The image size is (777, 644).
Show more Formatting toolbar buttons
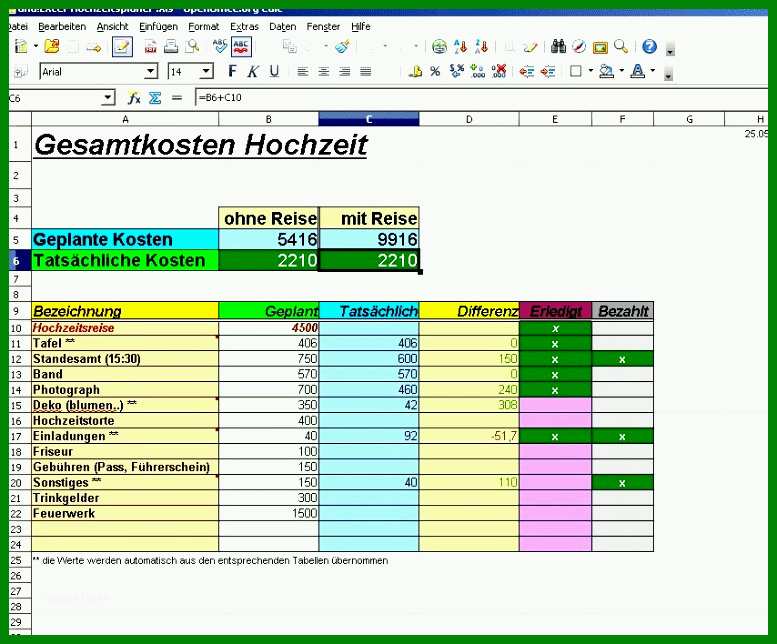[668, 75]
